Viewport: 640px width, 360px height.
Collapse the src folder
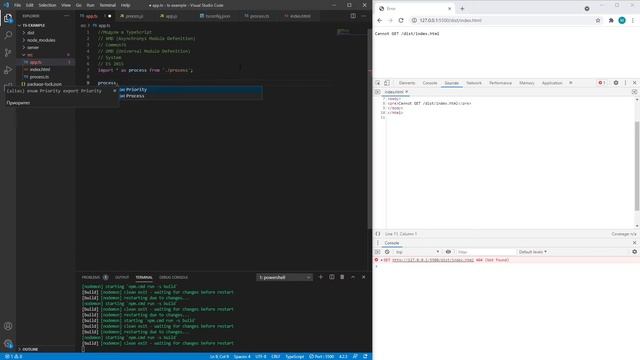pos(30,55)
